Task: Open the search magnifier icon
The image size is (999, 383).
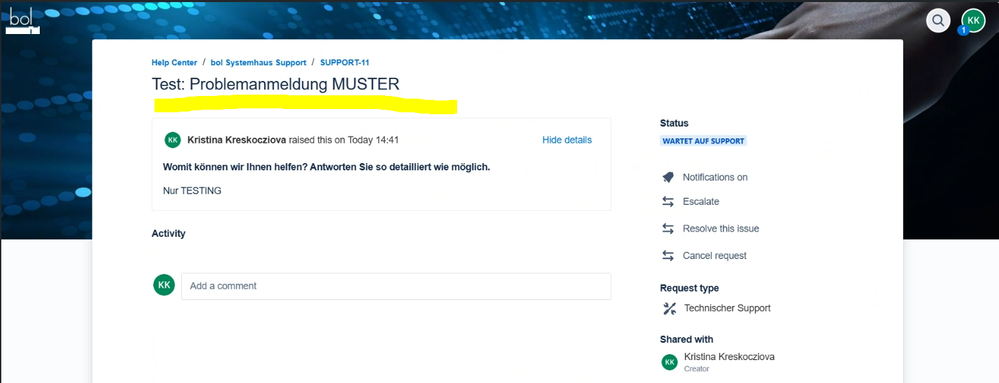Action: pyautogui.click(x=938, y=20)
